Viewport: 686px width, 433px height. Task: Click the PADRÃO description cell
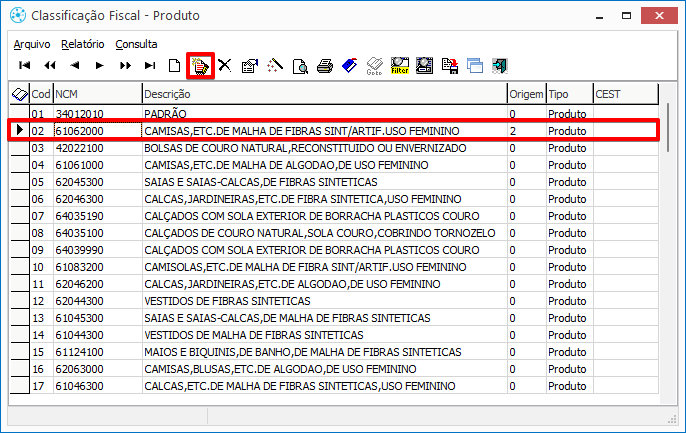[325, 114]
